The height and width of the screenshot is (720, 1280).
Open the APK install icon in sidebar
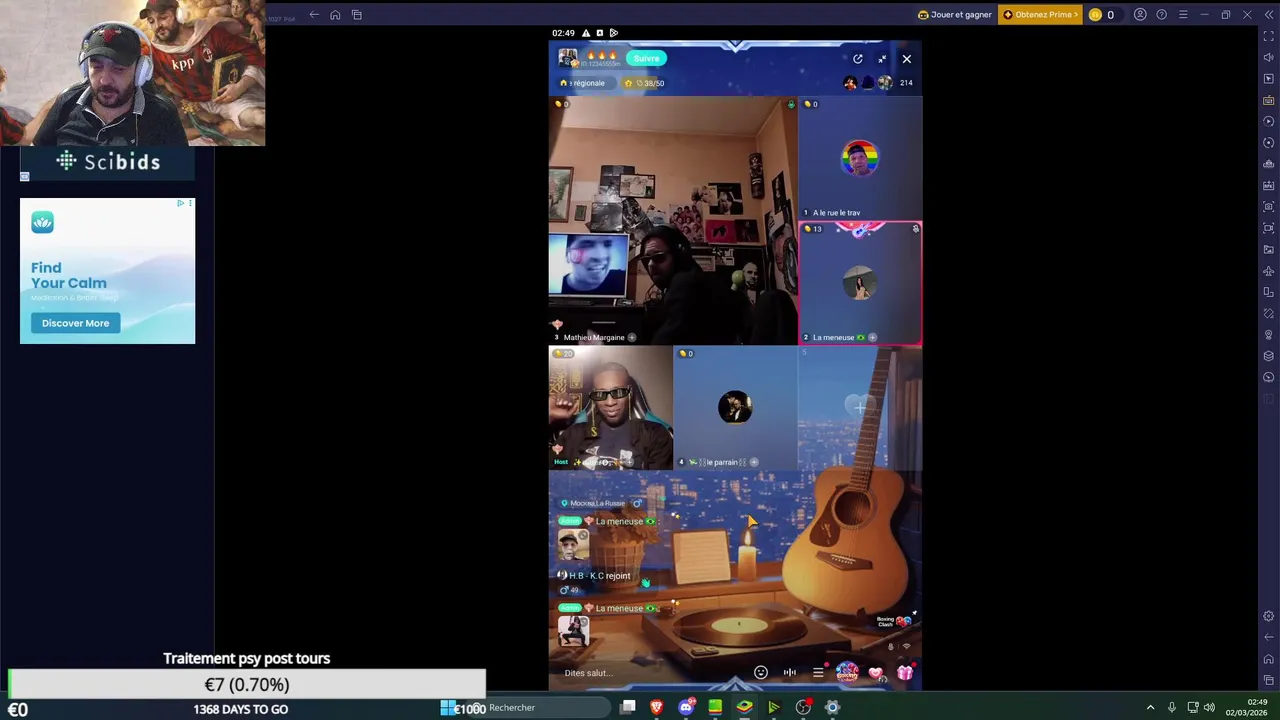[x=1269, y=186]
